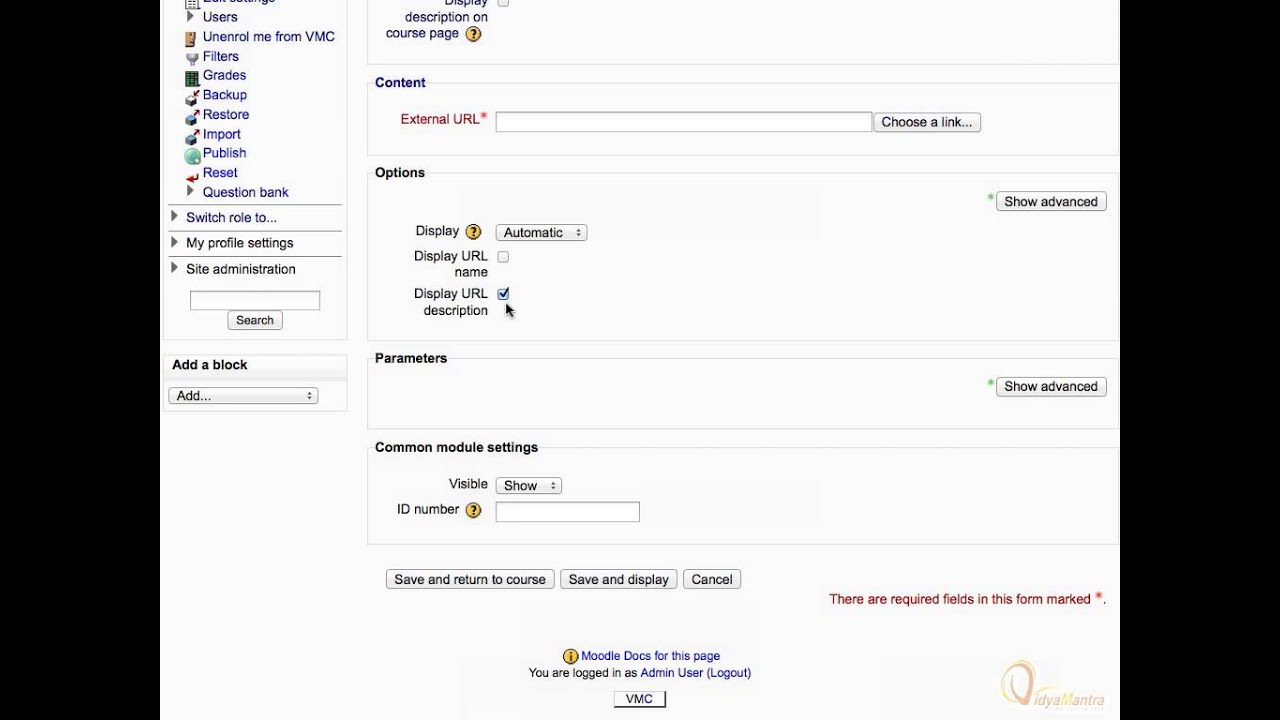Screen dimensions: 1280x720
Task: Open the Publish link
Action: pos(225,153)
